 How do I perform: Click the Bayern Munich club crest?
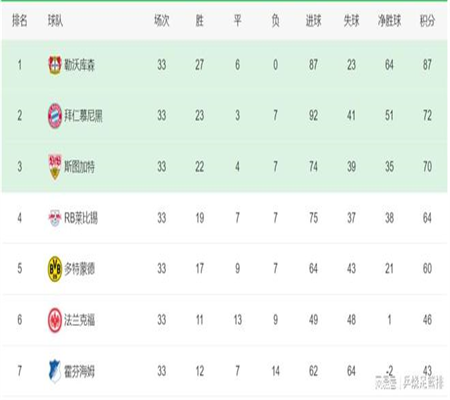coord(55,116)
